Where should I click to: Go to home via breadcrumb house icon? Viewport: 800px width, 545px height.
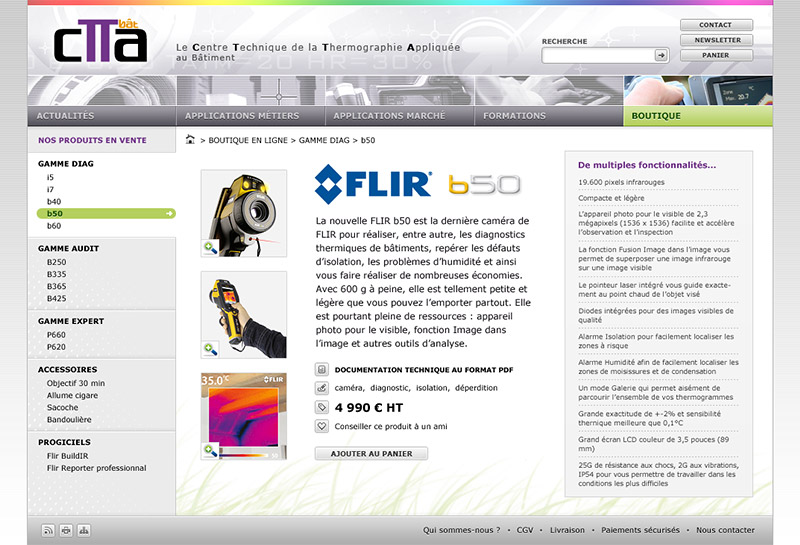click(x=190, y=139)
